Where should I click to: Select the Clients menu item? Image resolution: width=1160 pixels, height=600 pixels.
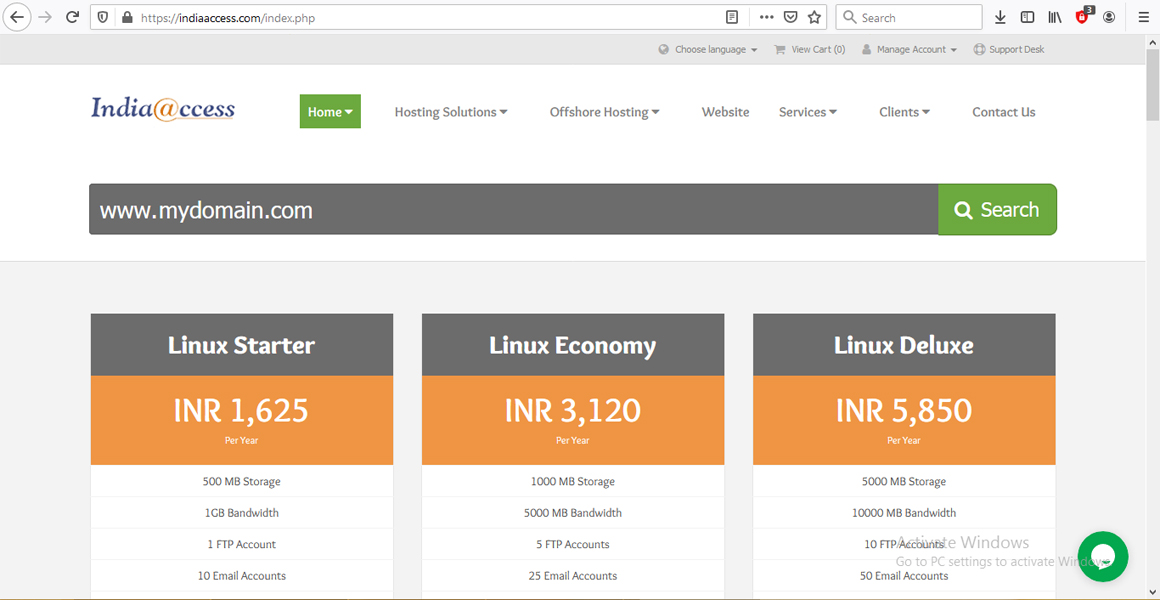[x=903, y=112]
